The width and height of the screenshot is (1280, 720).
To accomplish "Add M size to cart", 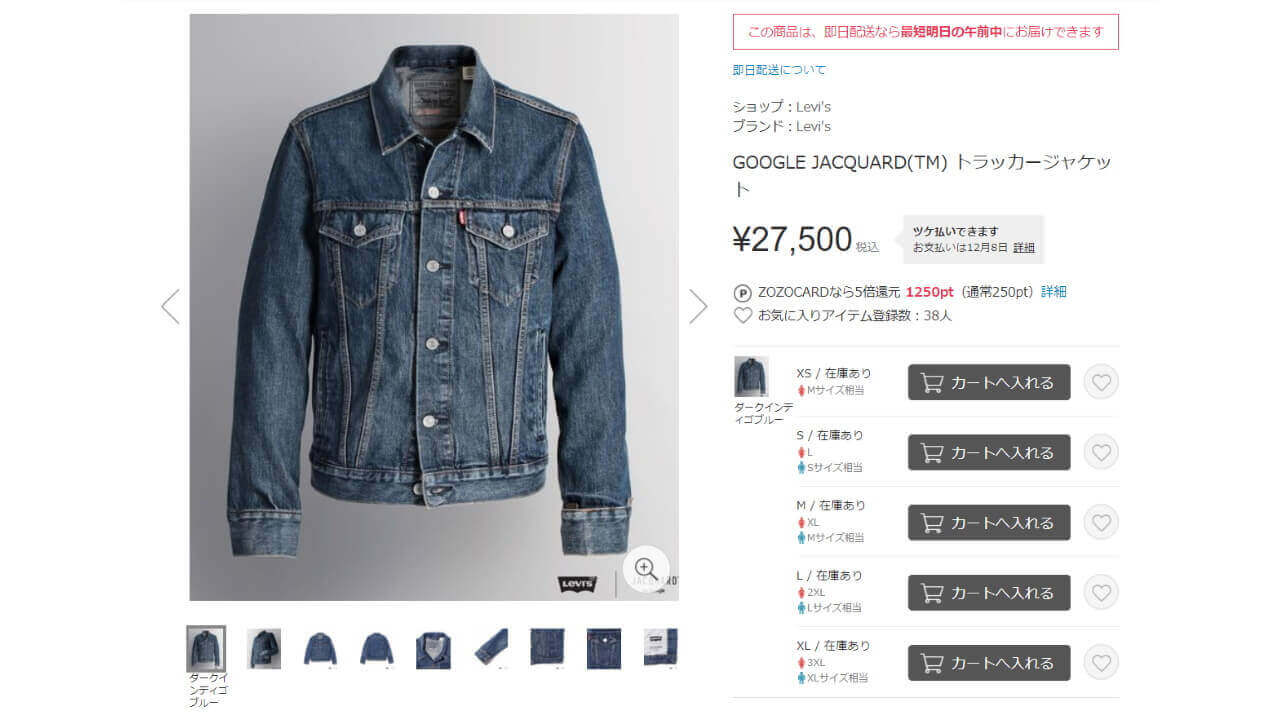I will pos(989,522).
